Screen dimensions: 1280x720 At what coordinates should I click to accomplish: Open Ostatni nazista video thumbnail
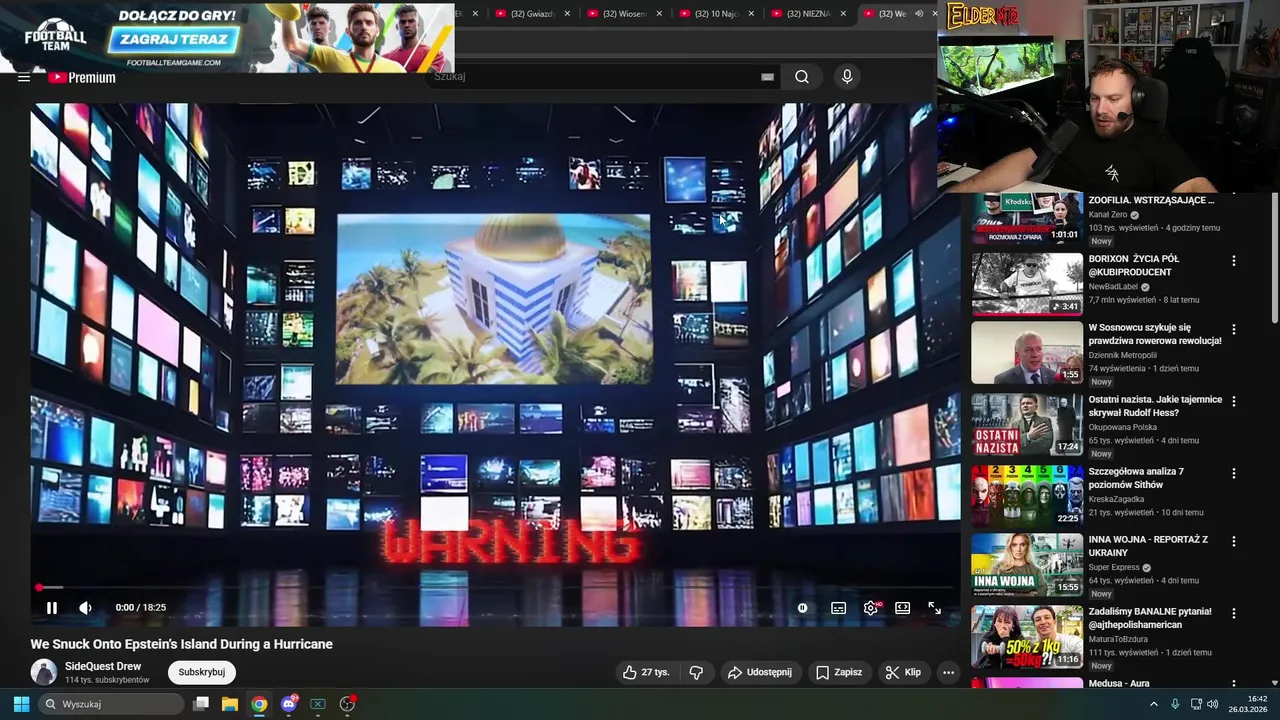1027,424
